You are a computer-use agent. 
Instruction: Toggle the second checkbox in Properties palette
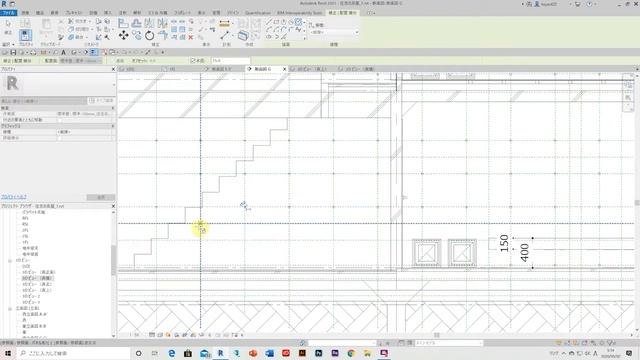click(60, 138)
